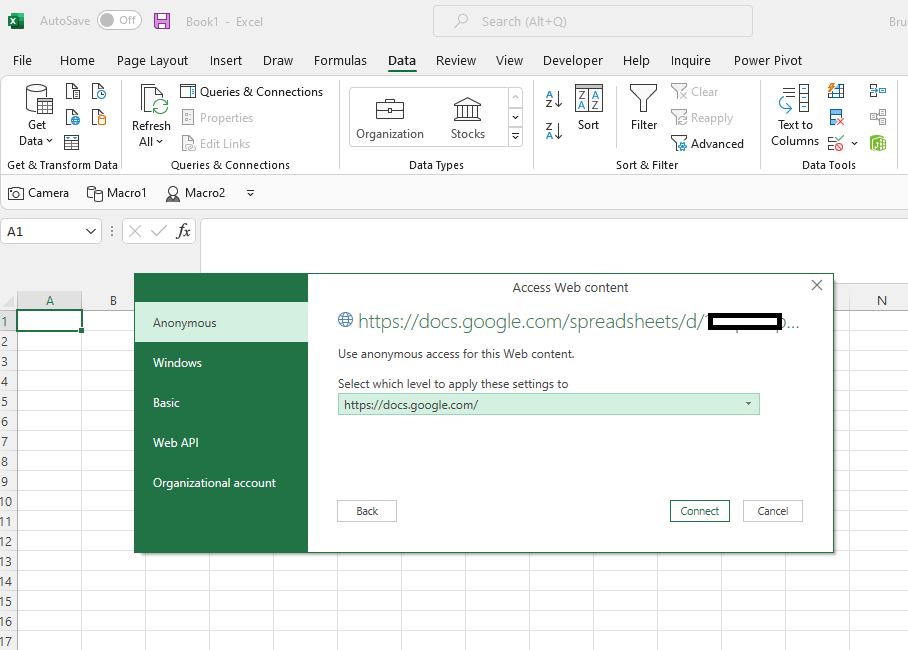Open Customize Quick Access Toolbar dropdown
Image resolution: width=908 pixels, height=650 pixels.
click(x=250, y=193)
